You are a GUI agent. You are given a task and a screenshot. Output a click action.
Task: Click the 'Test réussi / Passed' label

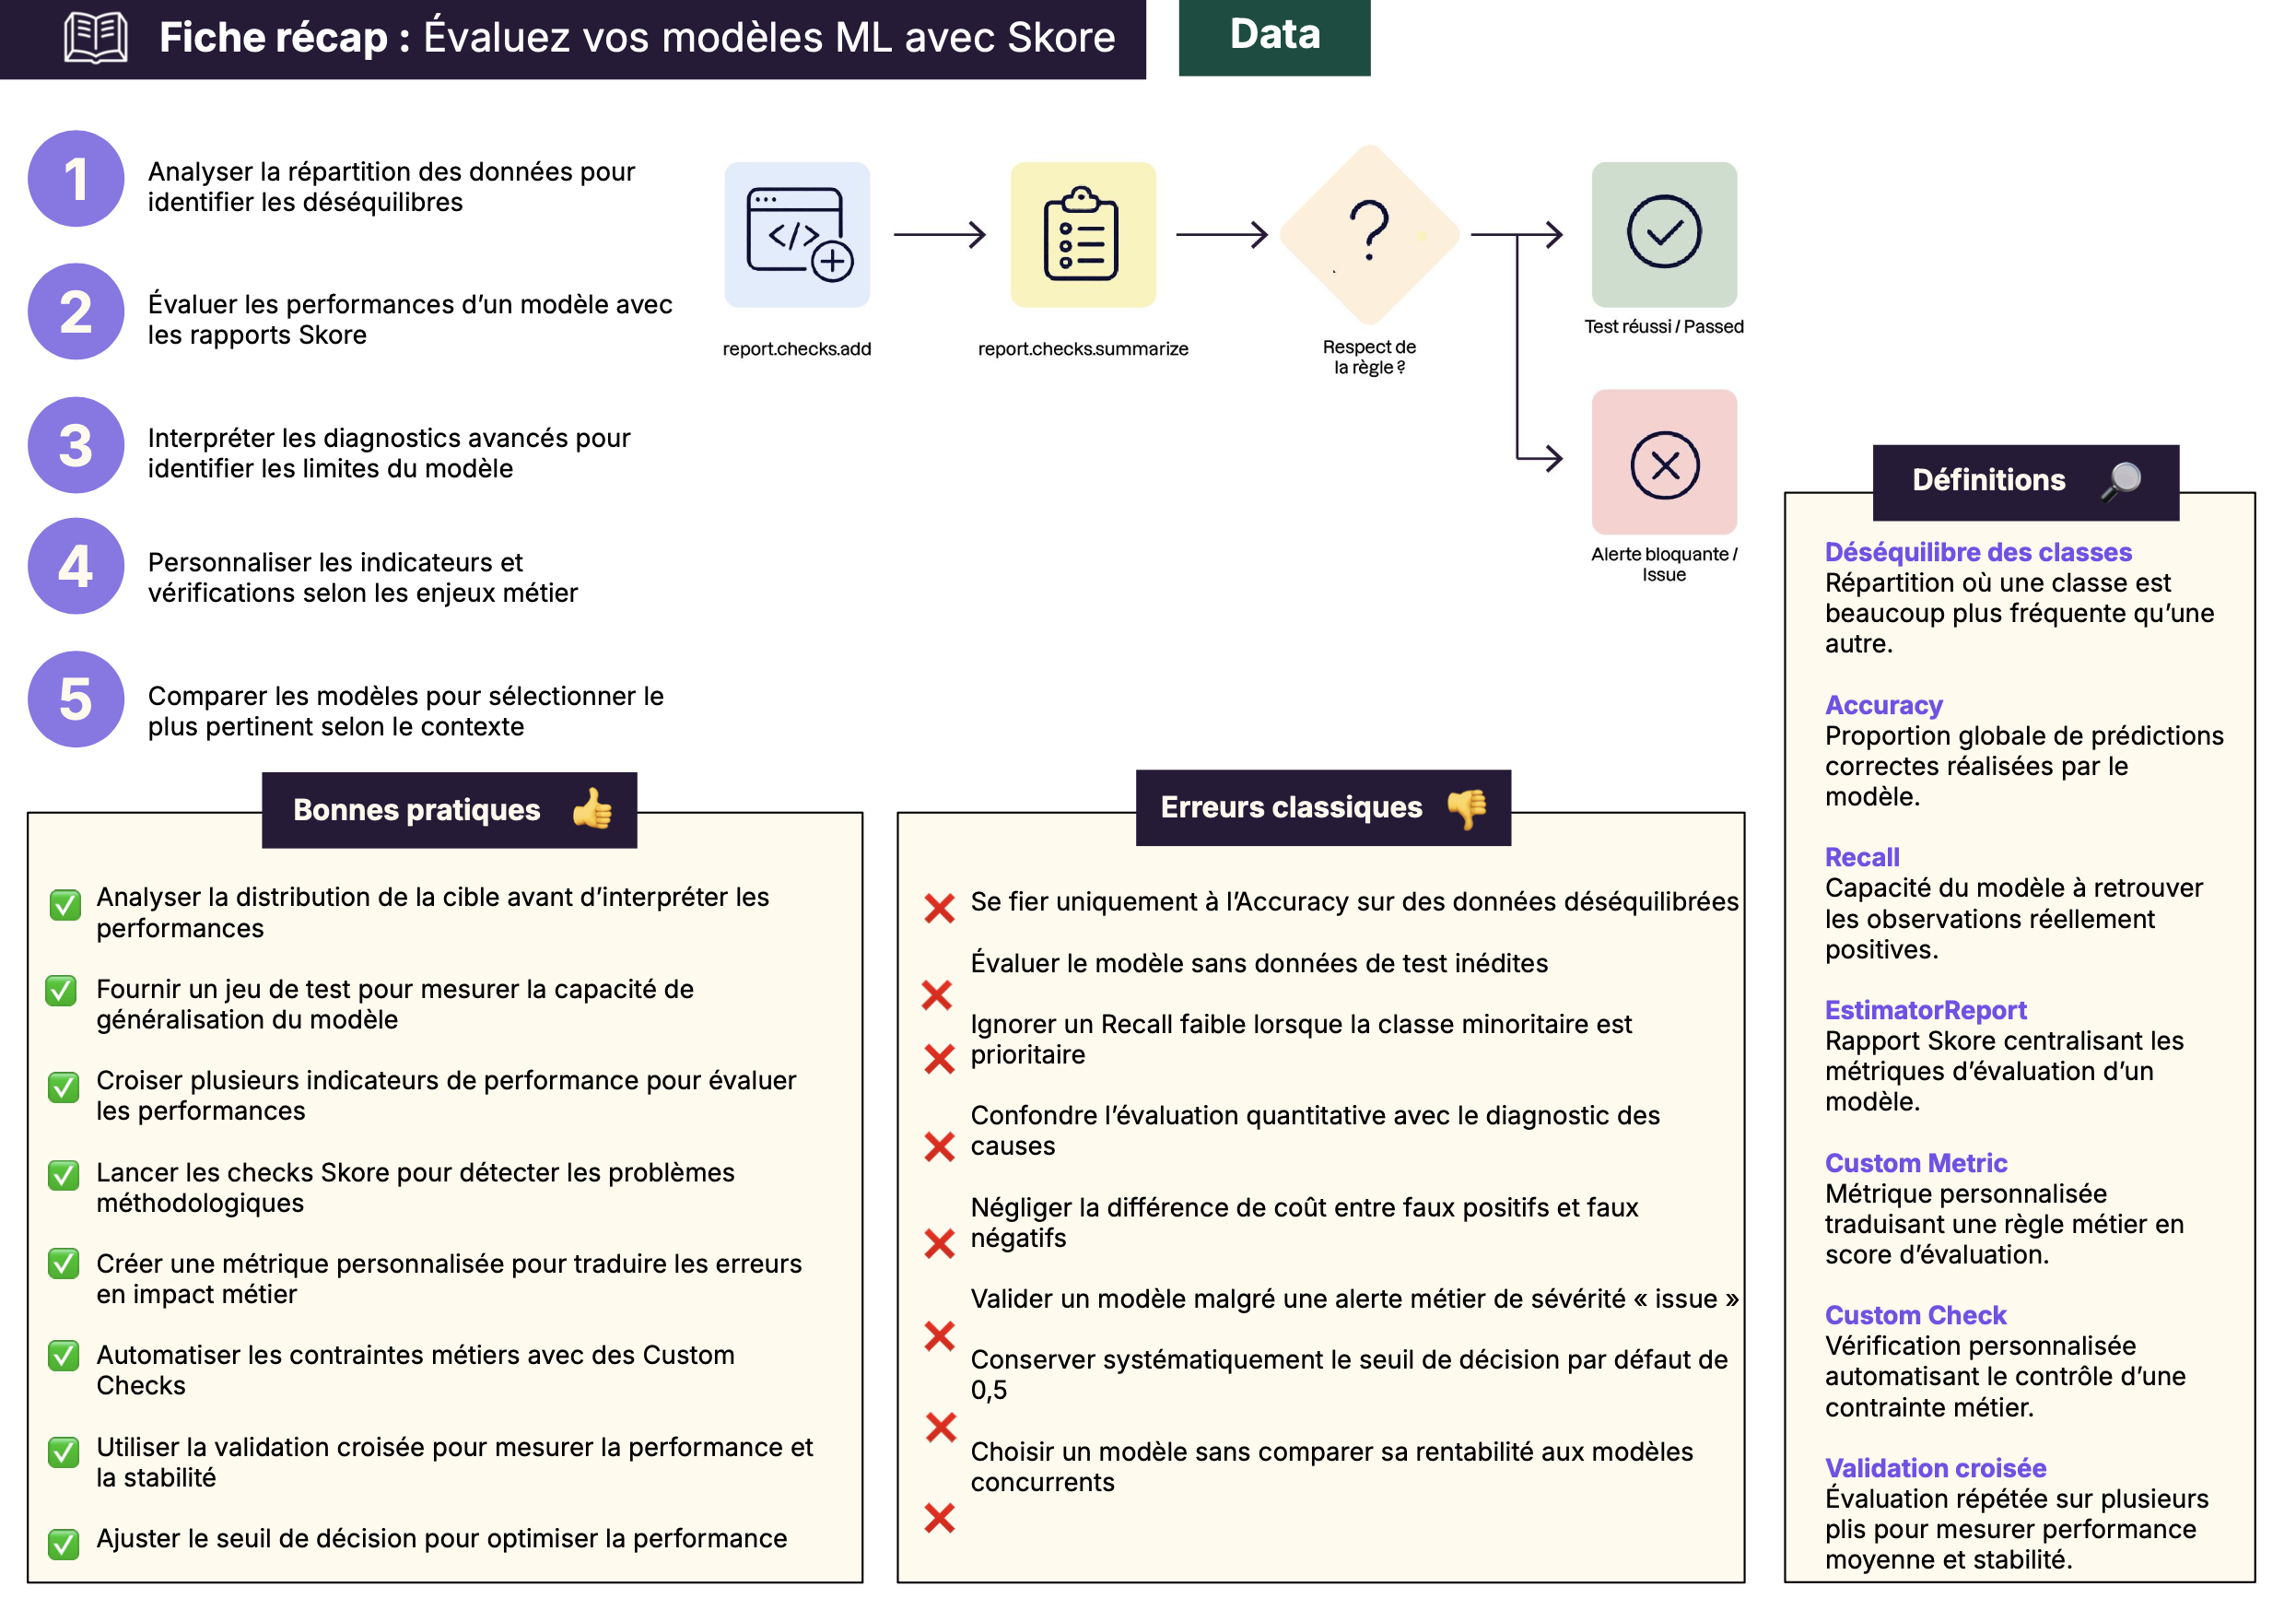[1664, 327]
